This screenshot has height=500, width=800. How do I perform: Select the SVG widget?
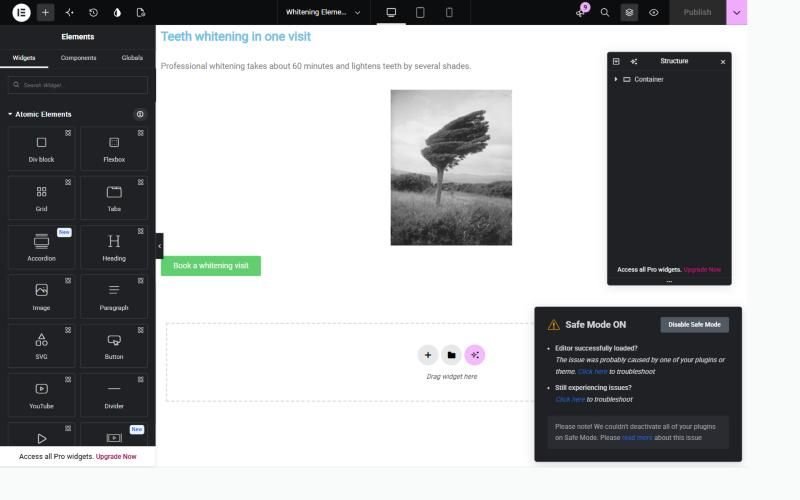tap(41, 346)
